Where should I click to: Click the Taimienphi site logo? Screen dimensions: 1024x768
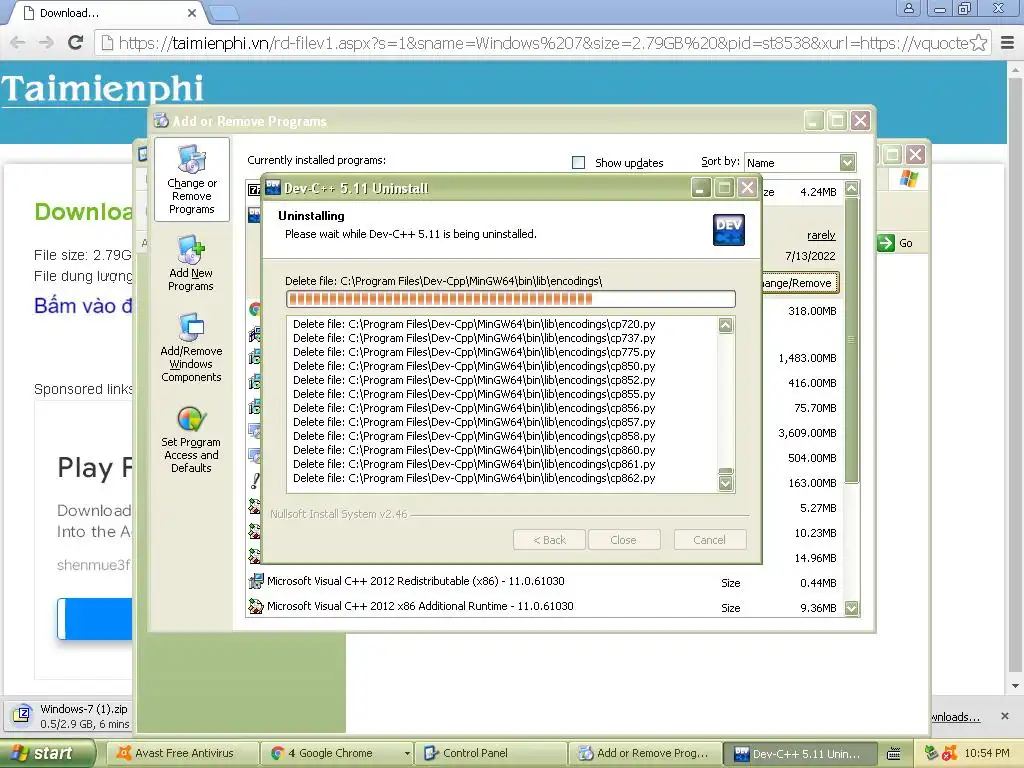[x=103, y=88]
